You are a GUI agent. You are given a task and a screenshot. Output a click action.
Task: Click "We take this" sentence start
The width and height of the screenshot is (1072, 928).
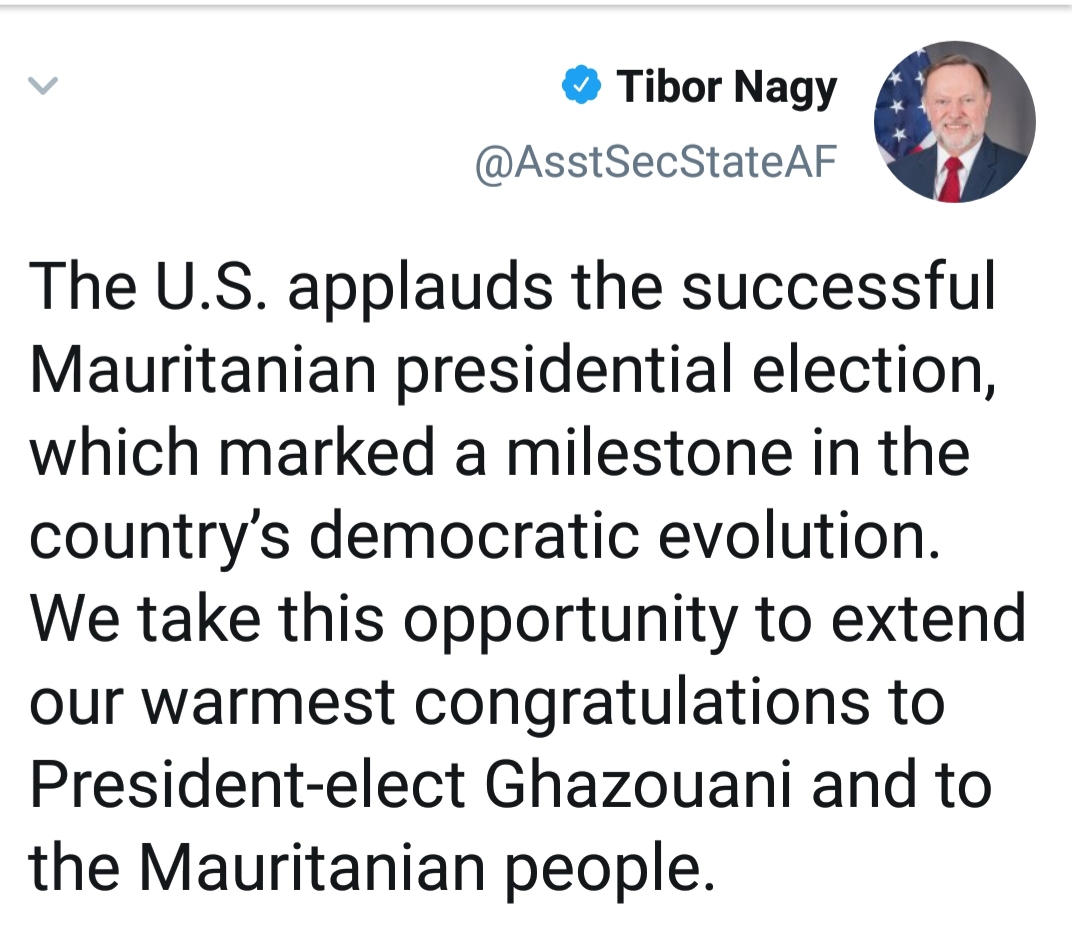point(206,618)
